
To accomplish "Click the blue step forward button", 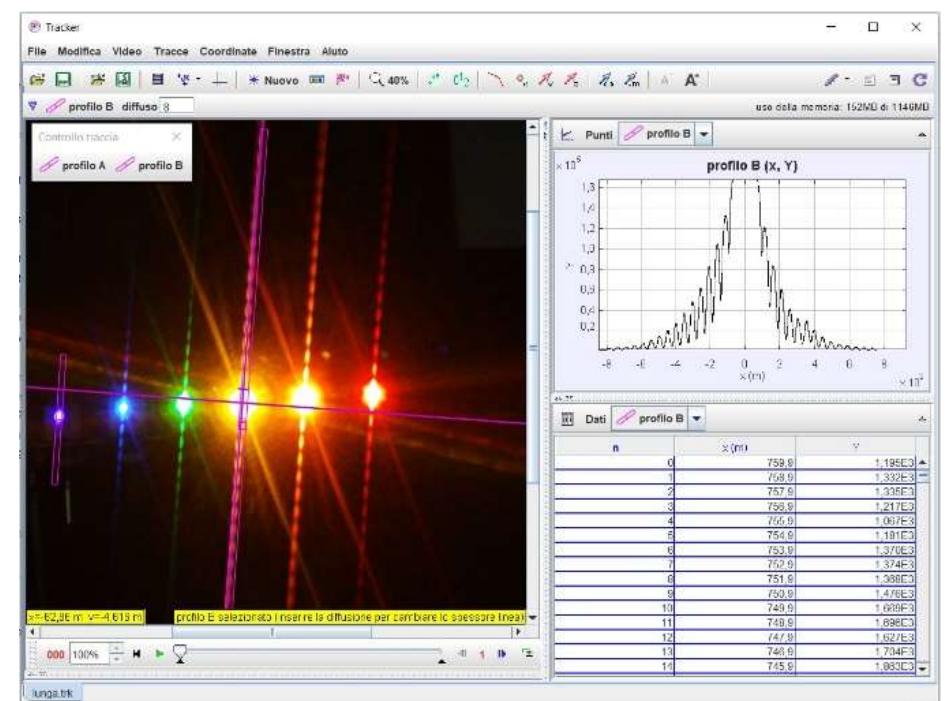I will coord(501,653).
